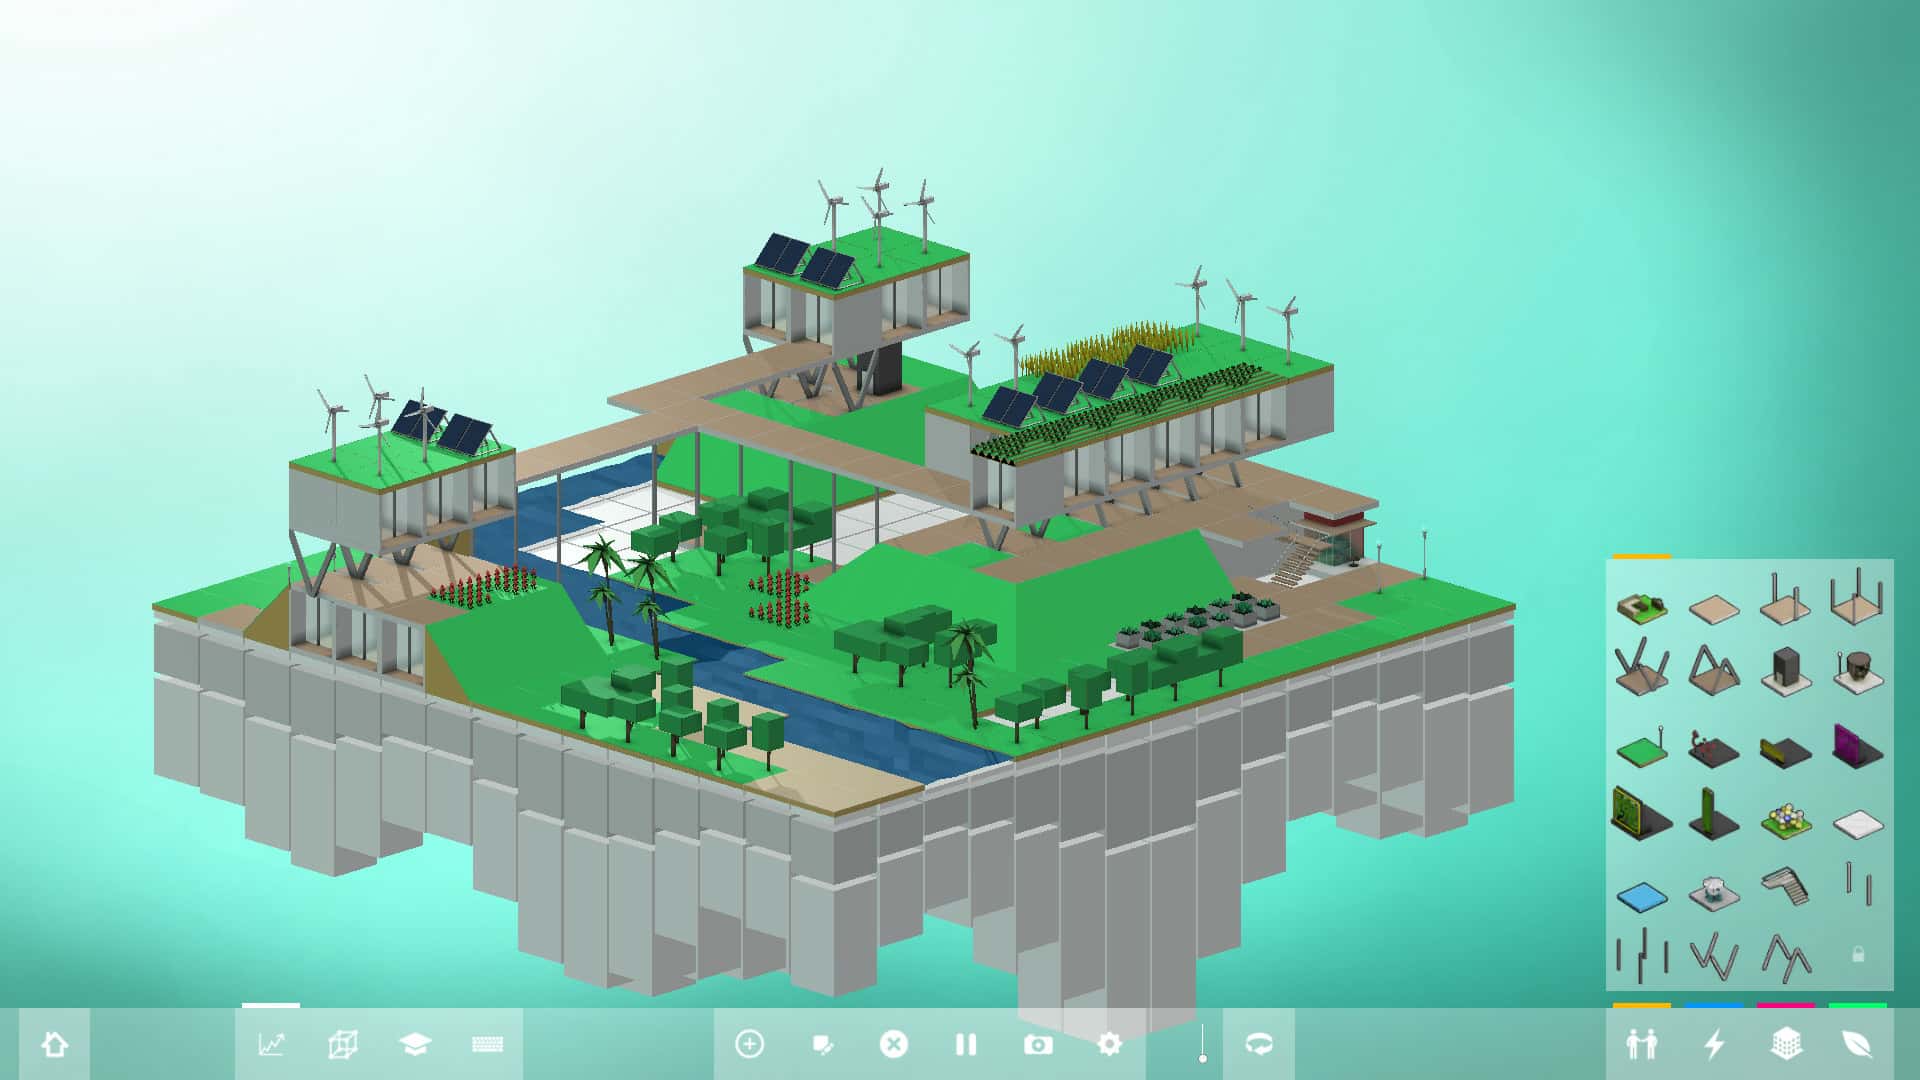Pause the simulation
Image resolution: width=1920 pixels, height=1080 pixels.
click(x=965, y=1045)
